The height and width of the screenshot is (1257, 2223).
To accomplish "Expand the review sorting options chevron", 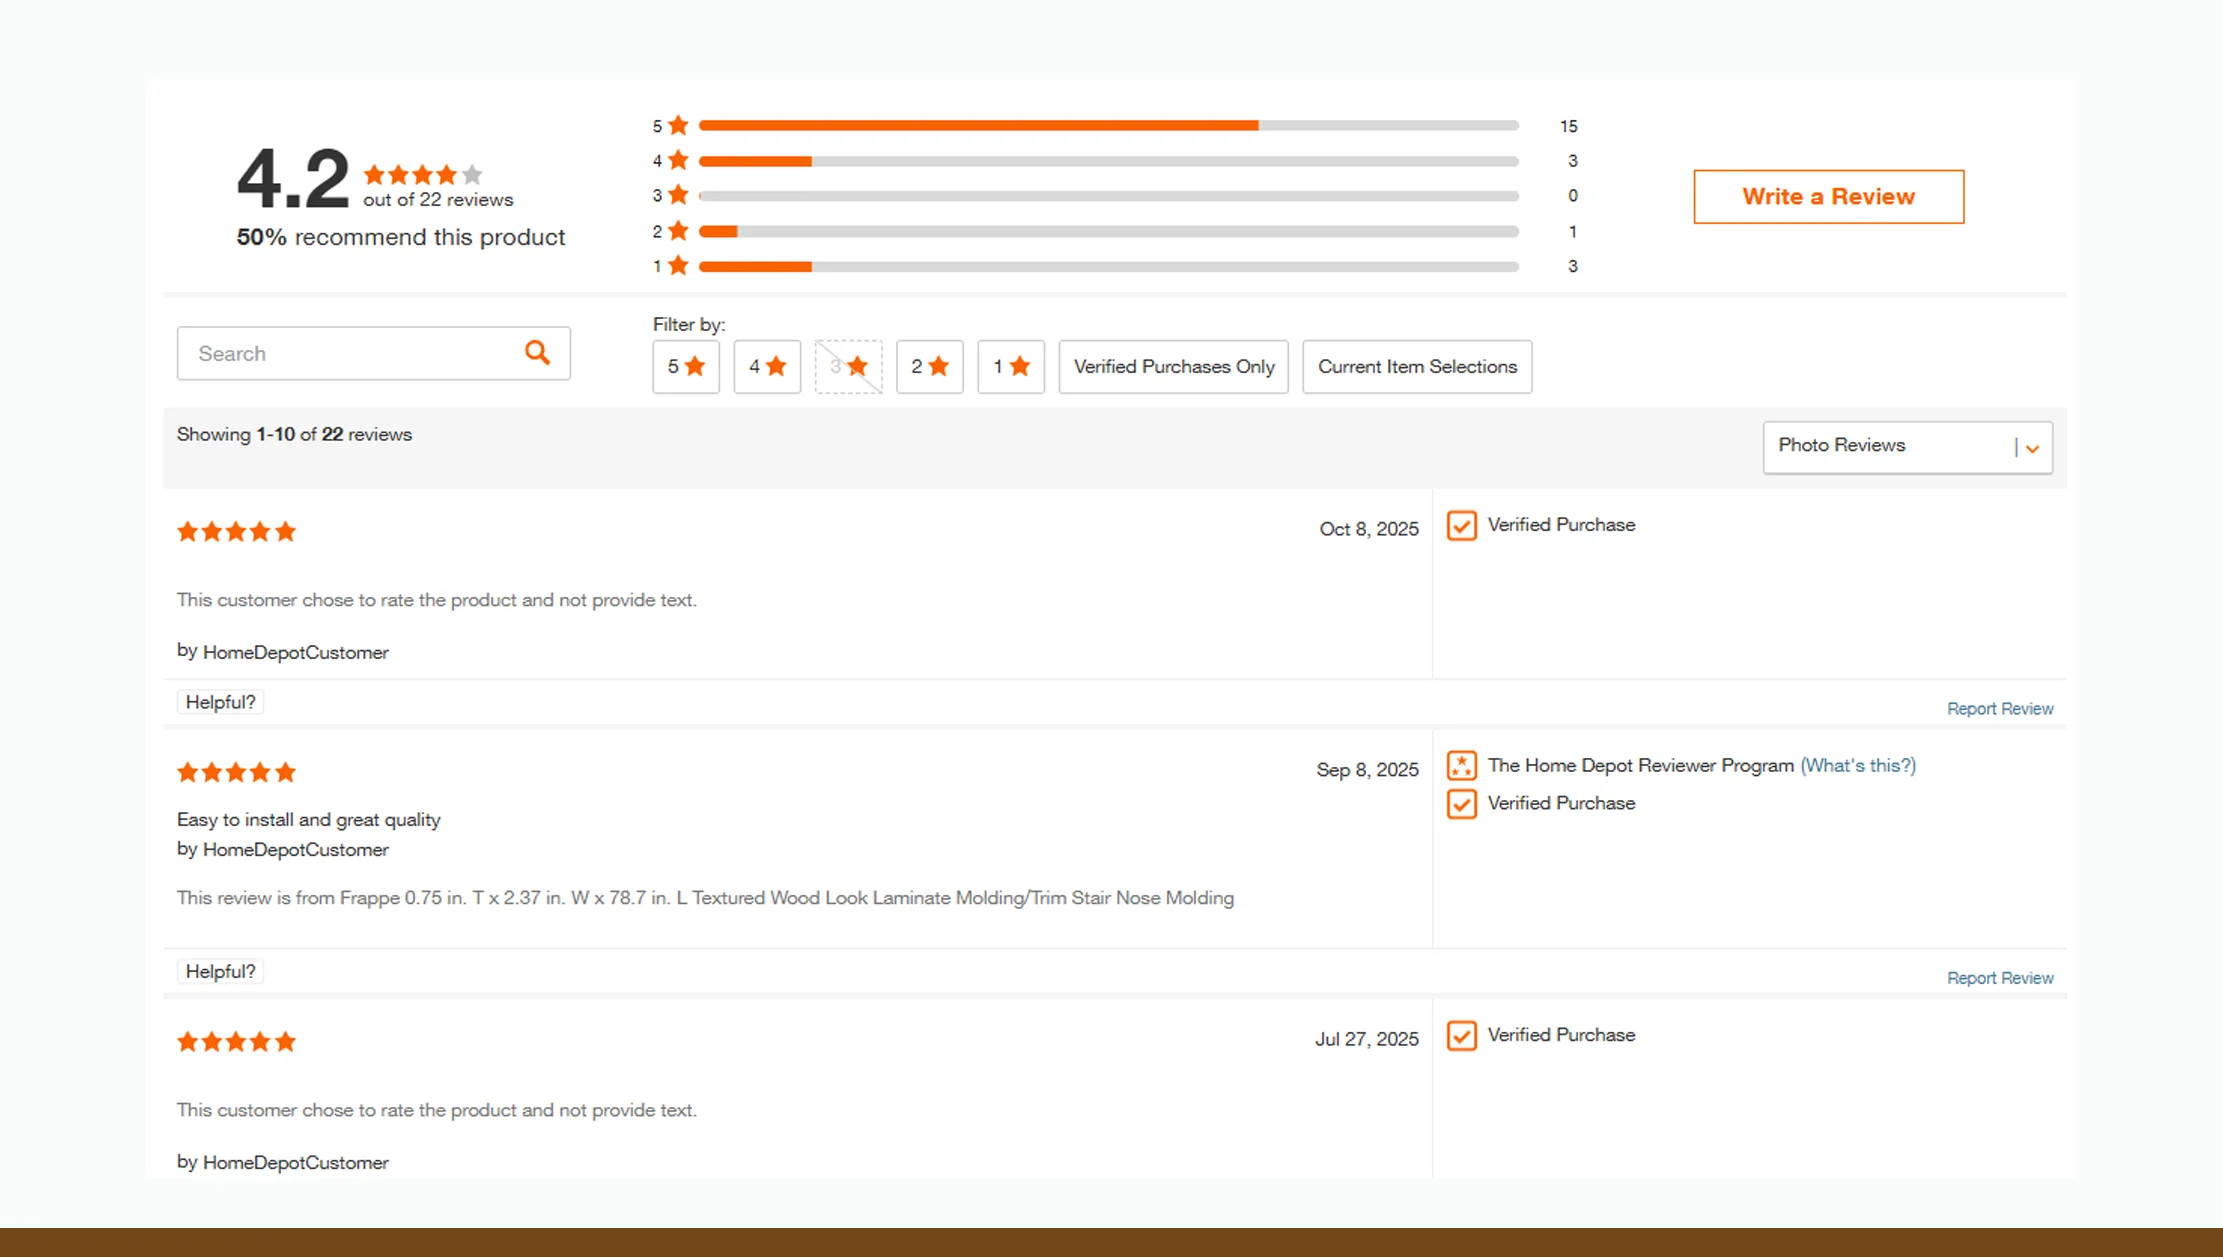I will (x=2031, y=448).
